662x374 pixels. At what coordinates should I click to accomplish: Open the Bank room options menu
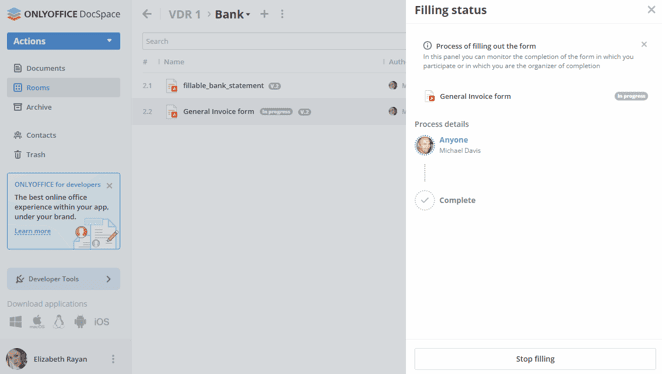click(282, 14)
